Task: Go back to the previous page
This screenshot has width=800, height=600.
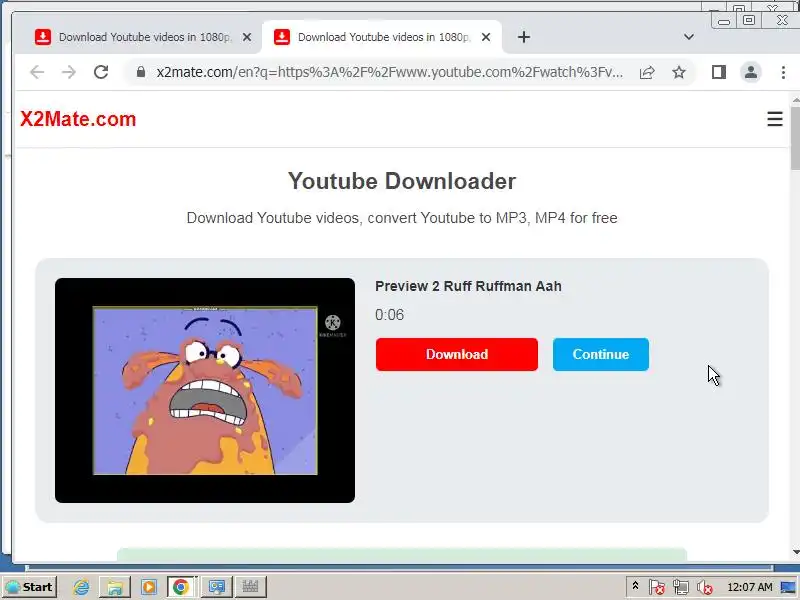Action: click(x=37, y=72)
